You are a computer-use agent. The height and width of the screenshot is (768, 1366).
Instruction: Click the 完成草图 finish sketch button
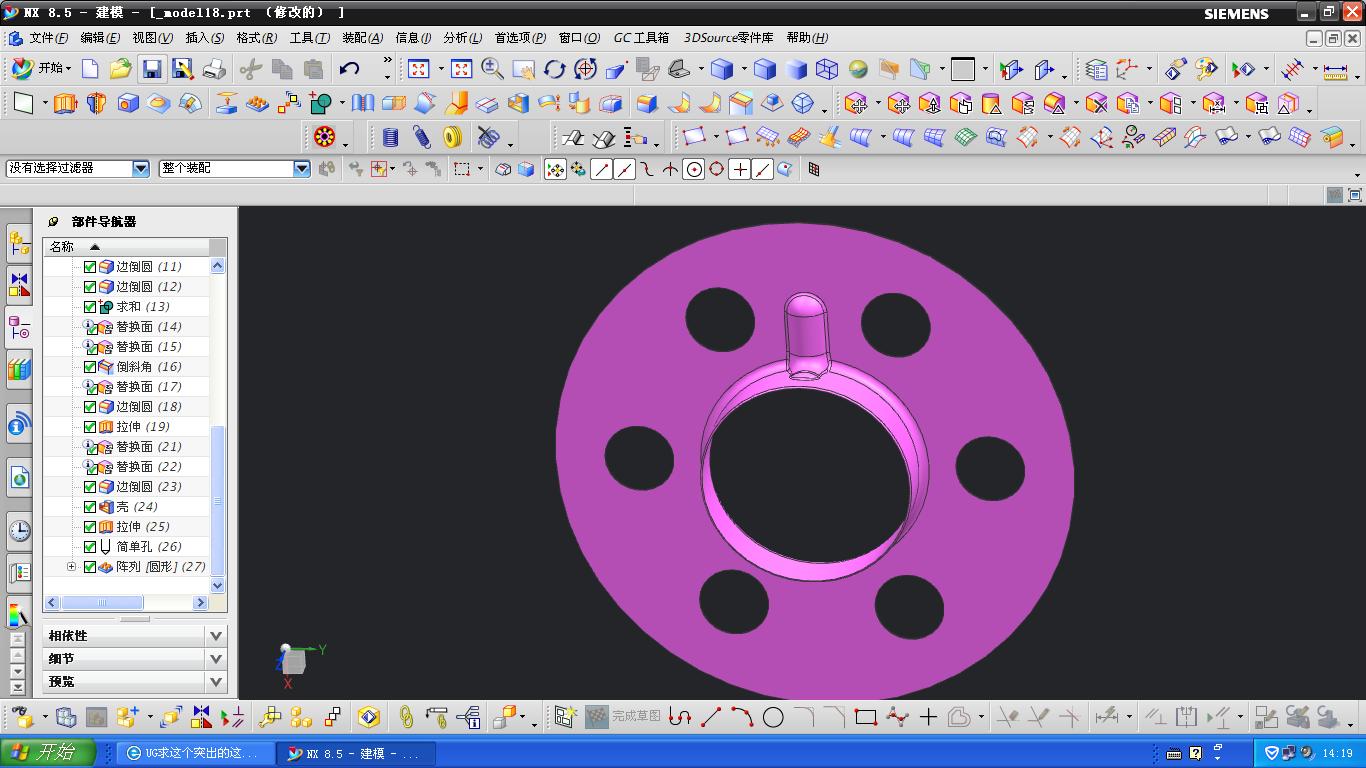point(622,717)
